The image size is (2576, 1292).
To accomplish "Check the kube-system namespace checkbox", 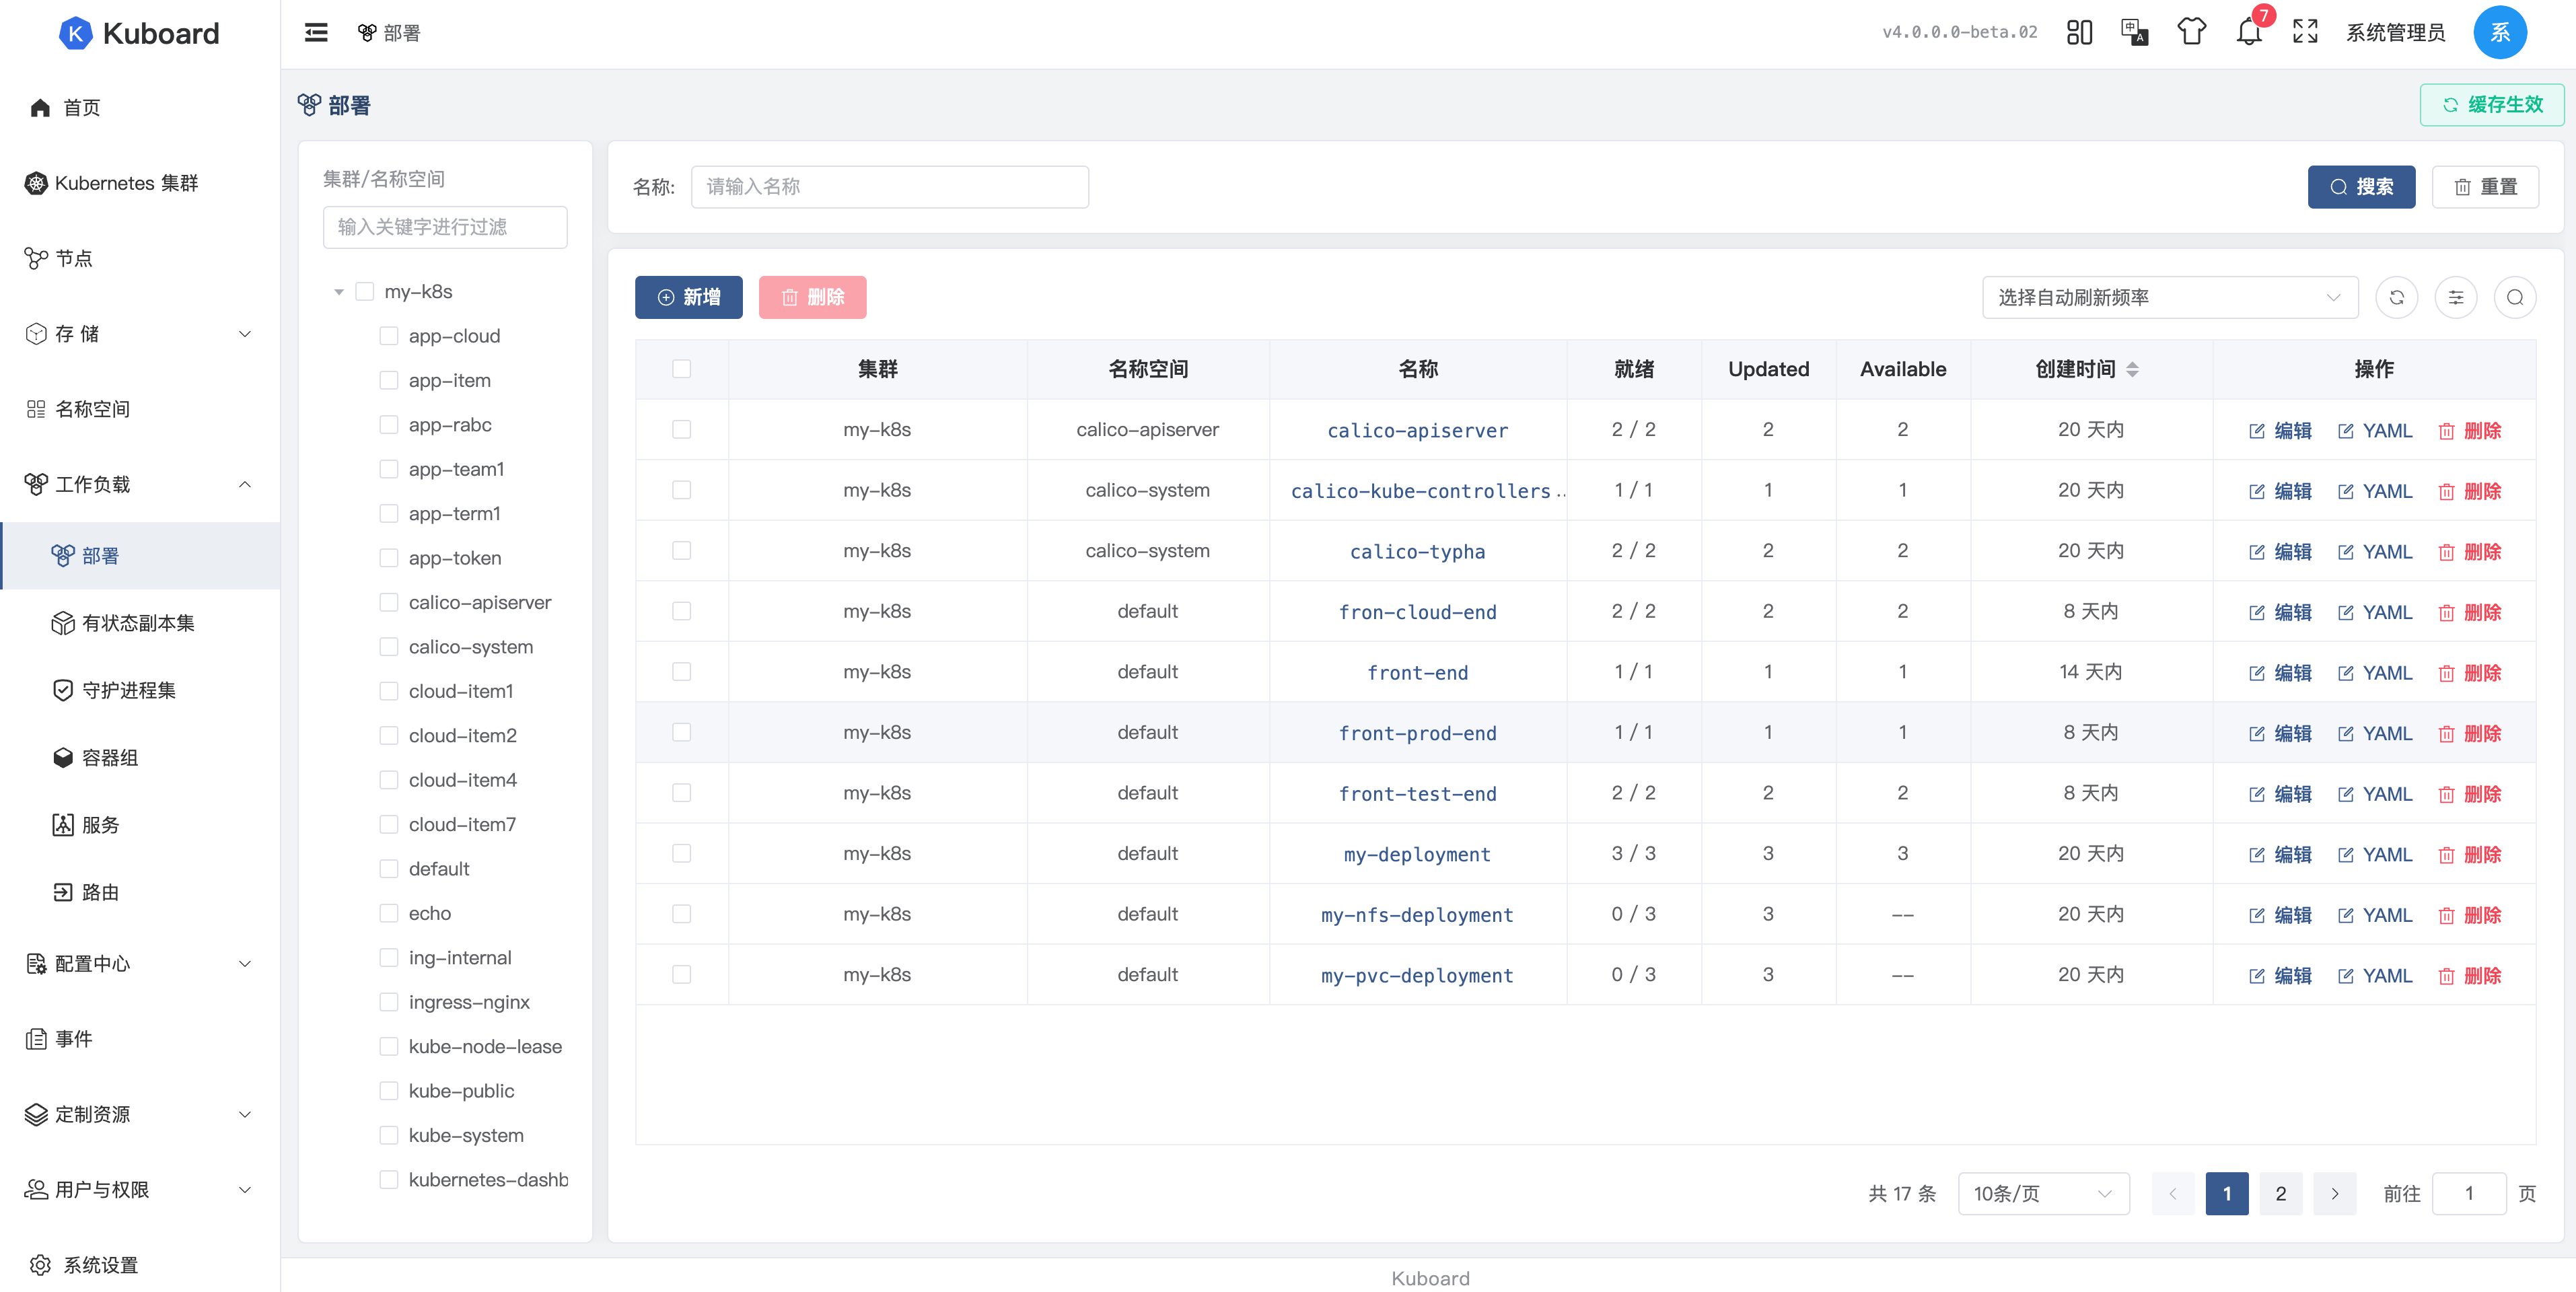I will (389, 1135).
